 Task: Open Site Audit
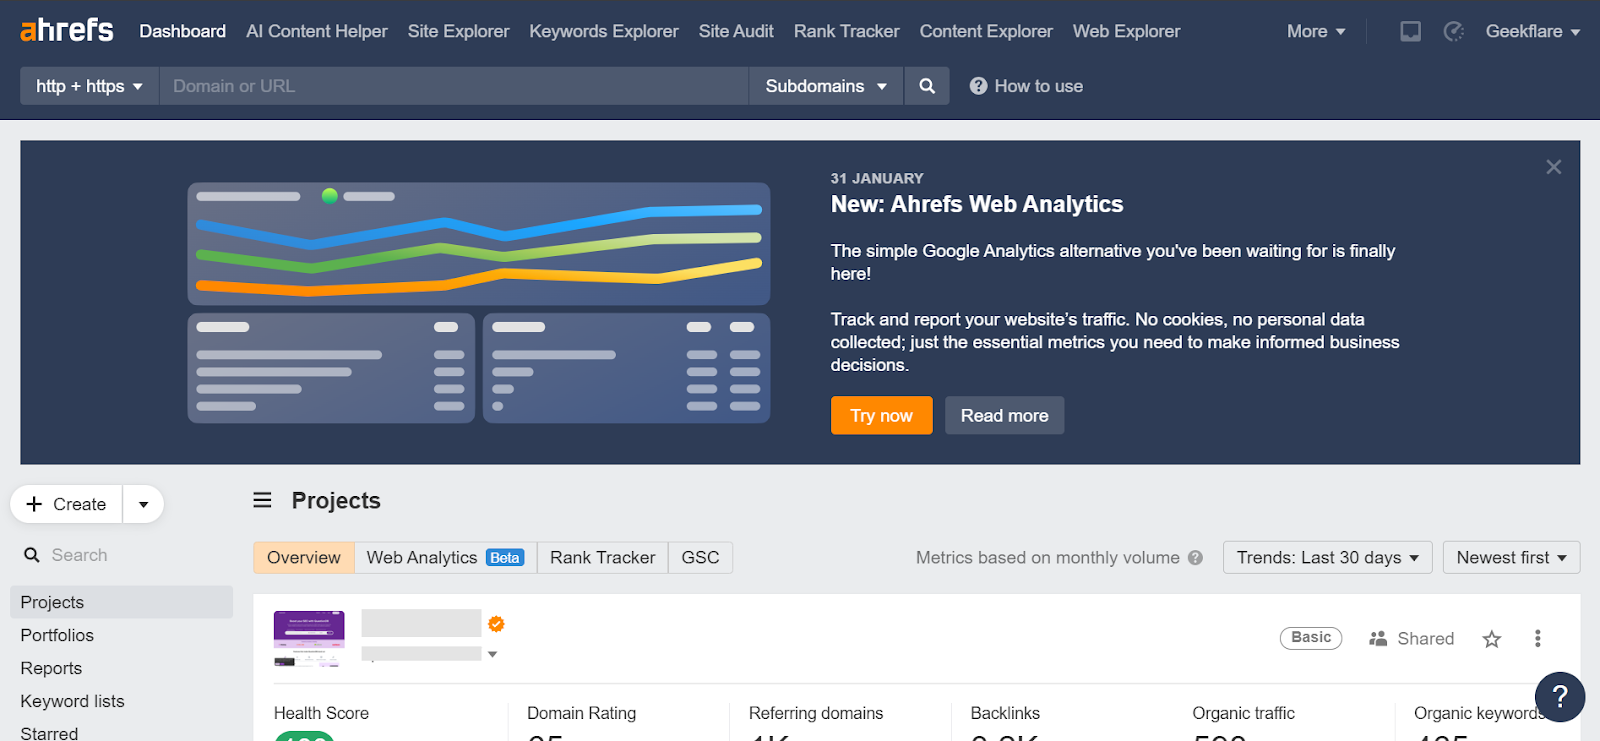click(736, 31)
